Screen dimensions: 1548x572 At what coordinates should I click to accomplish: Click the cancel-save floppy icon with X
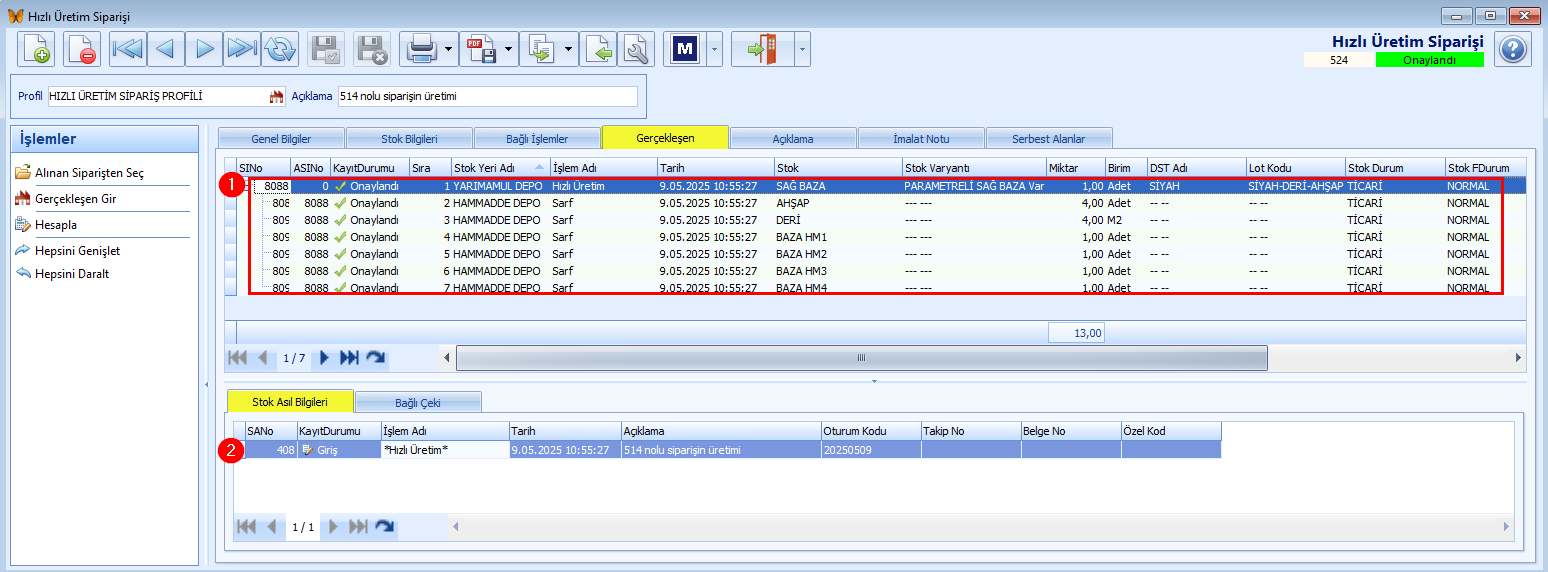[373, 49]
